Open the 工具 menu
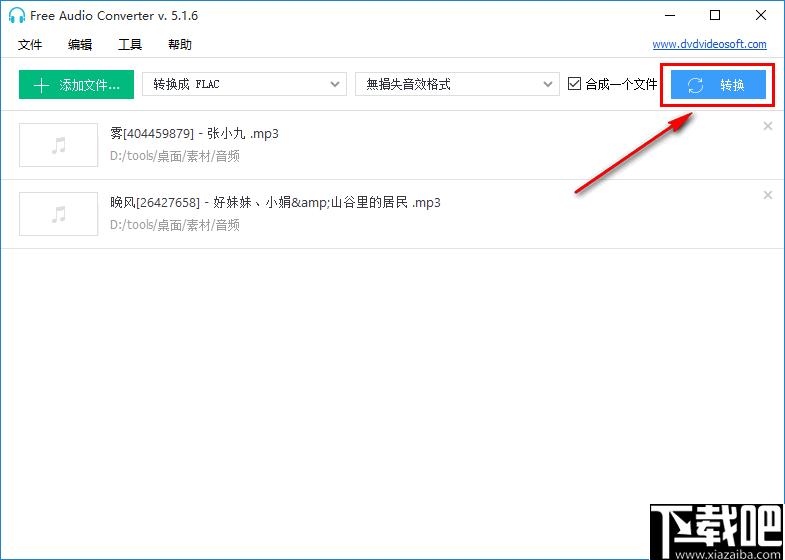 pyautogui.click(x=130, y=45)
